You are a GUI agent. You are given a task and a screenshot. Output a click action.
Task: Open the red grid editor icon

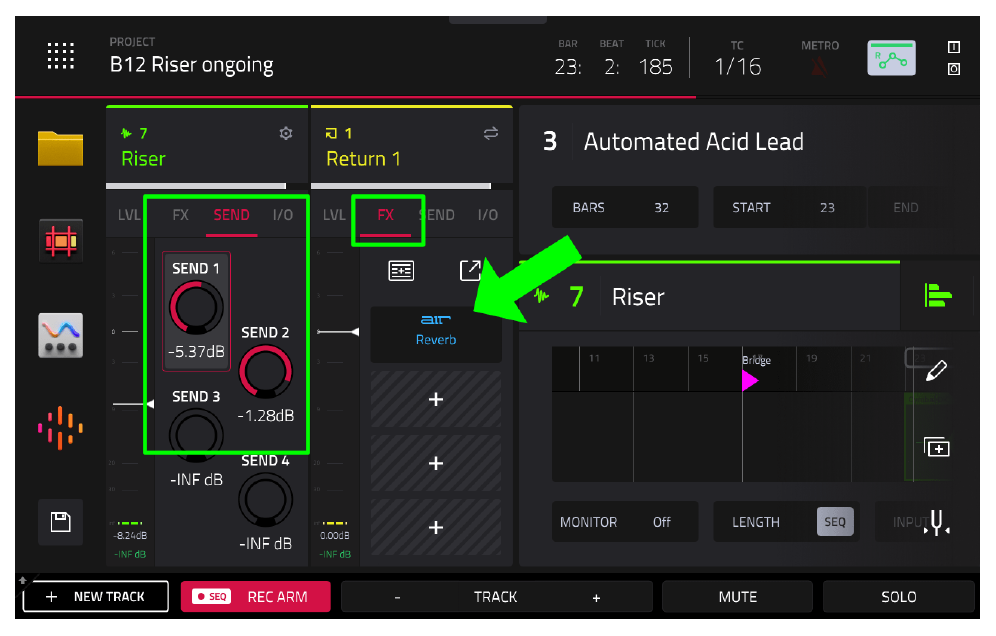click(x=60, y=241)
